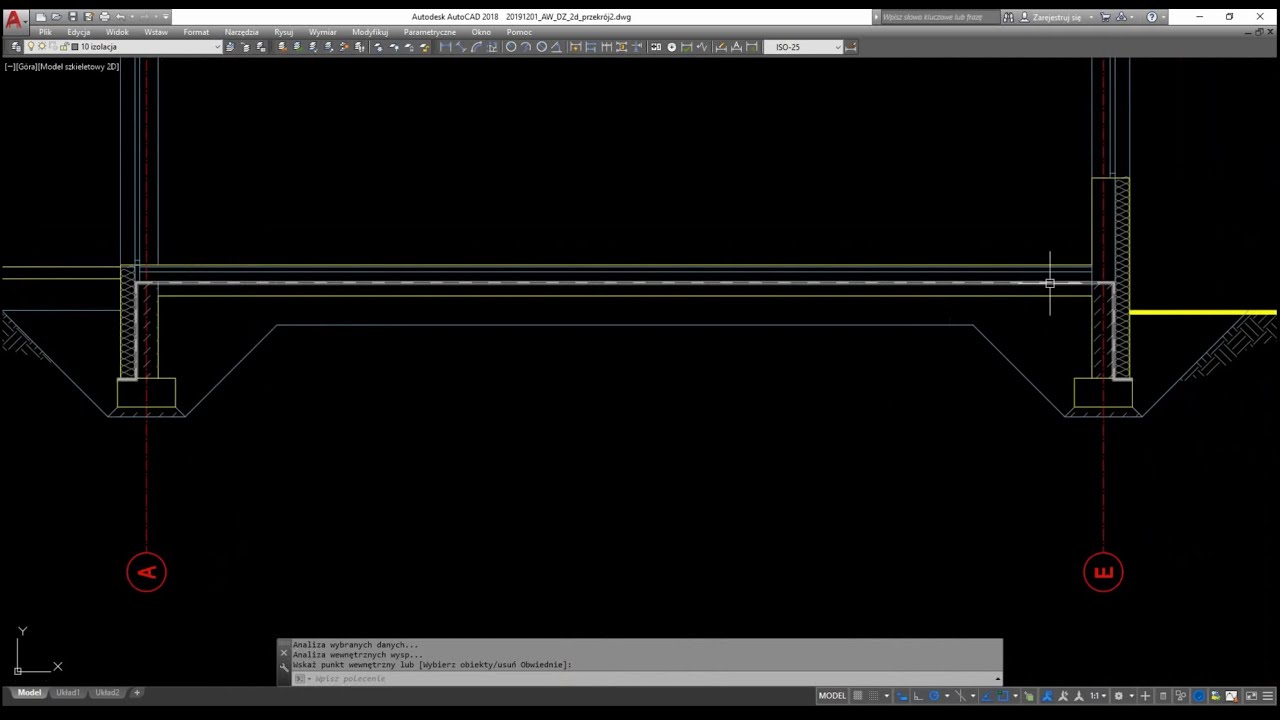Open the Widok menu

tap(117, 32)
